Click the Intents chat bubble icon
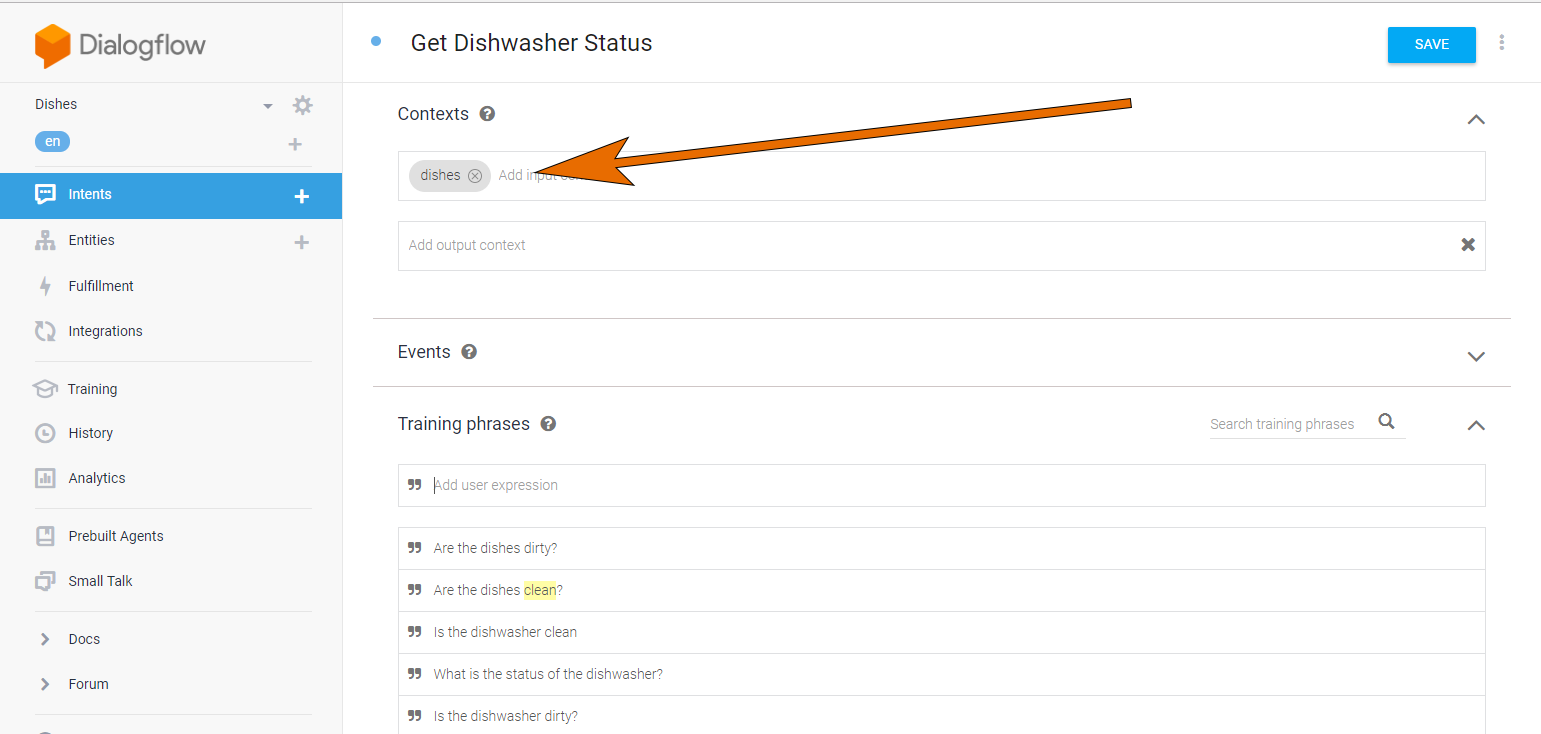 (x=45, y=194)
